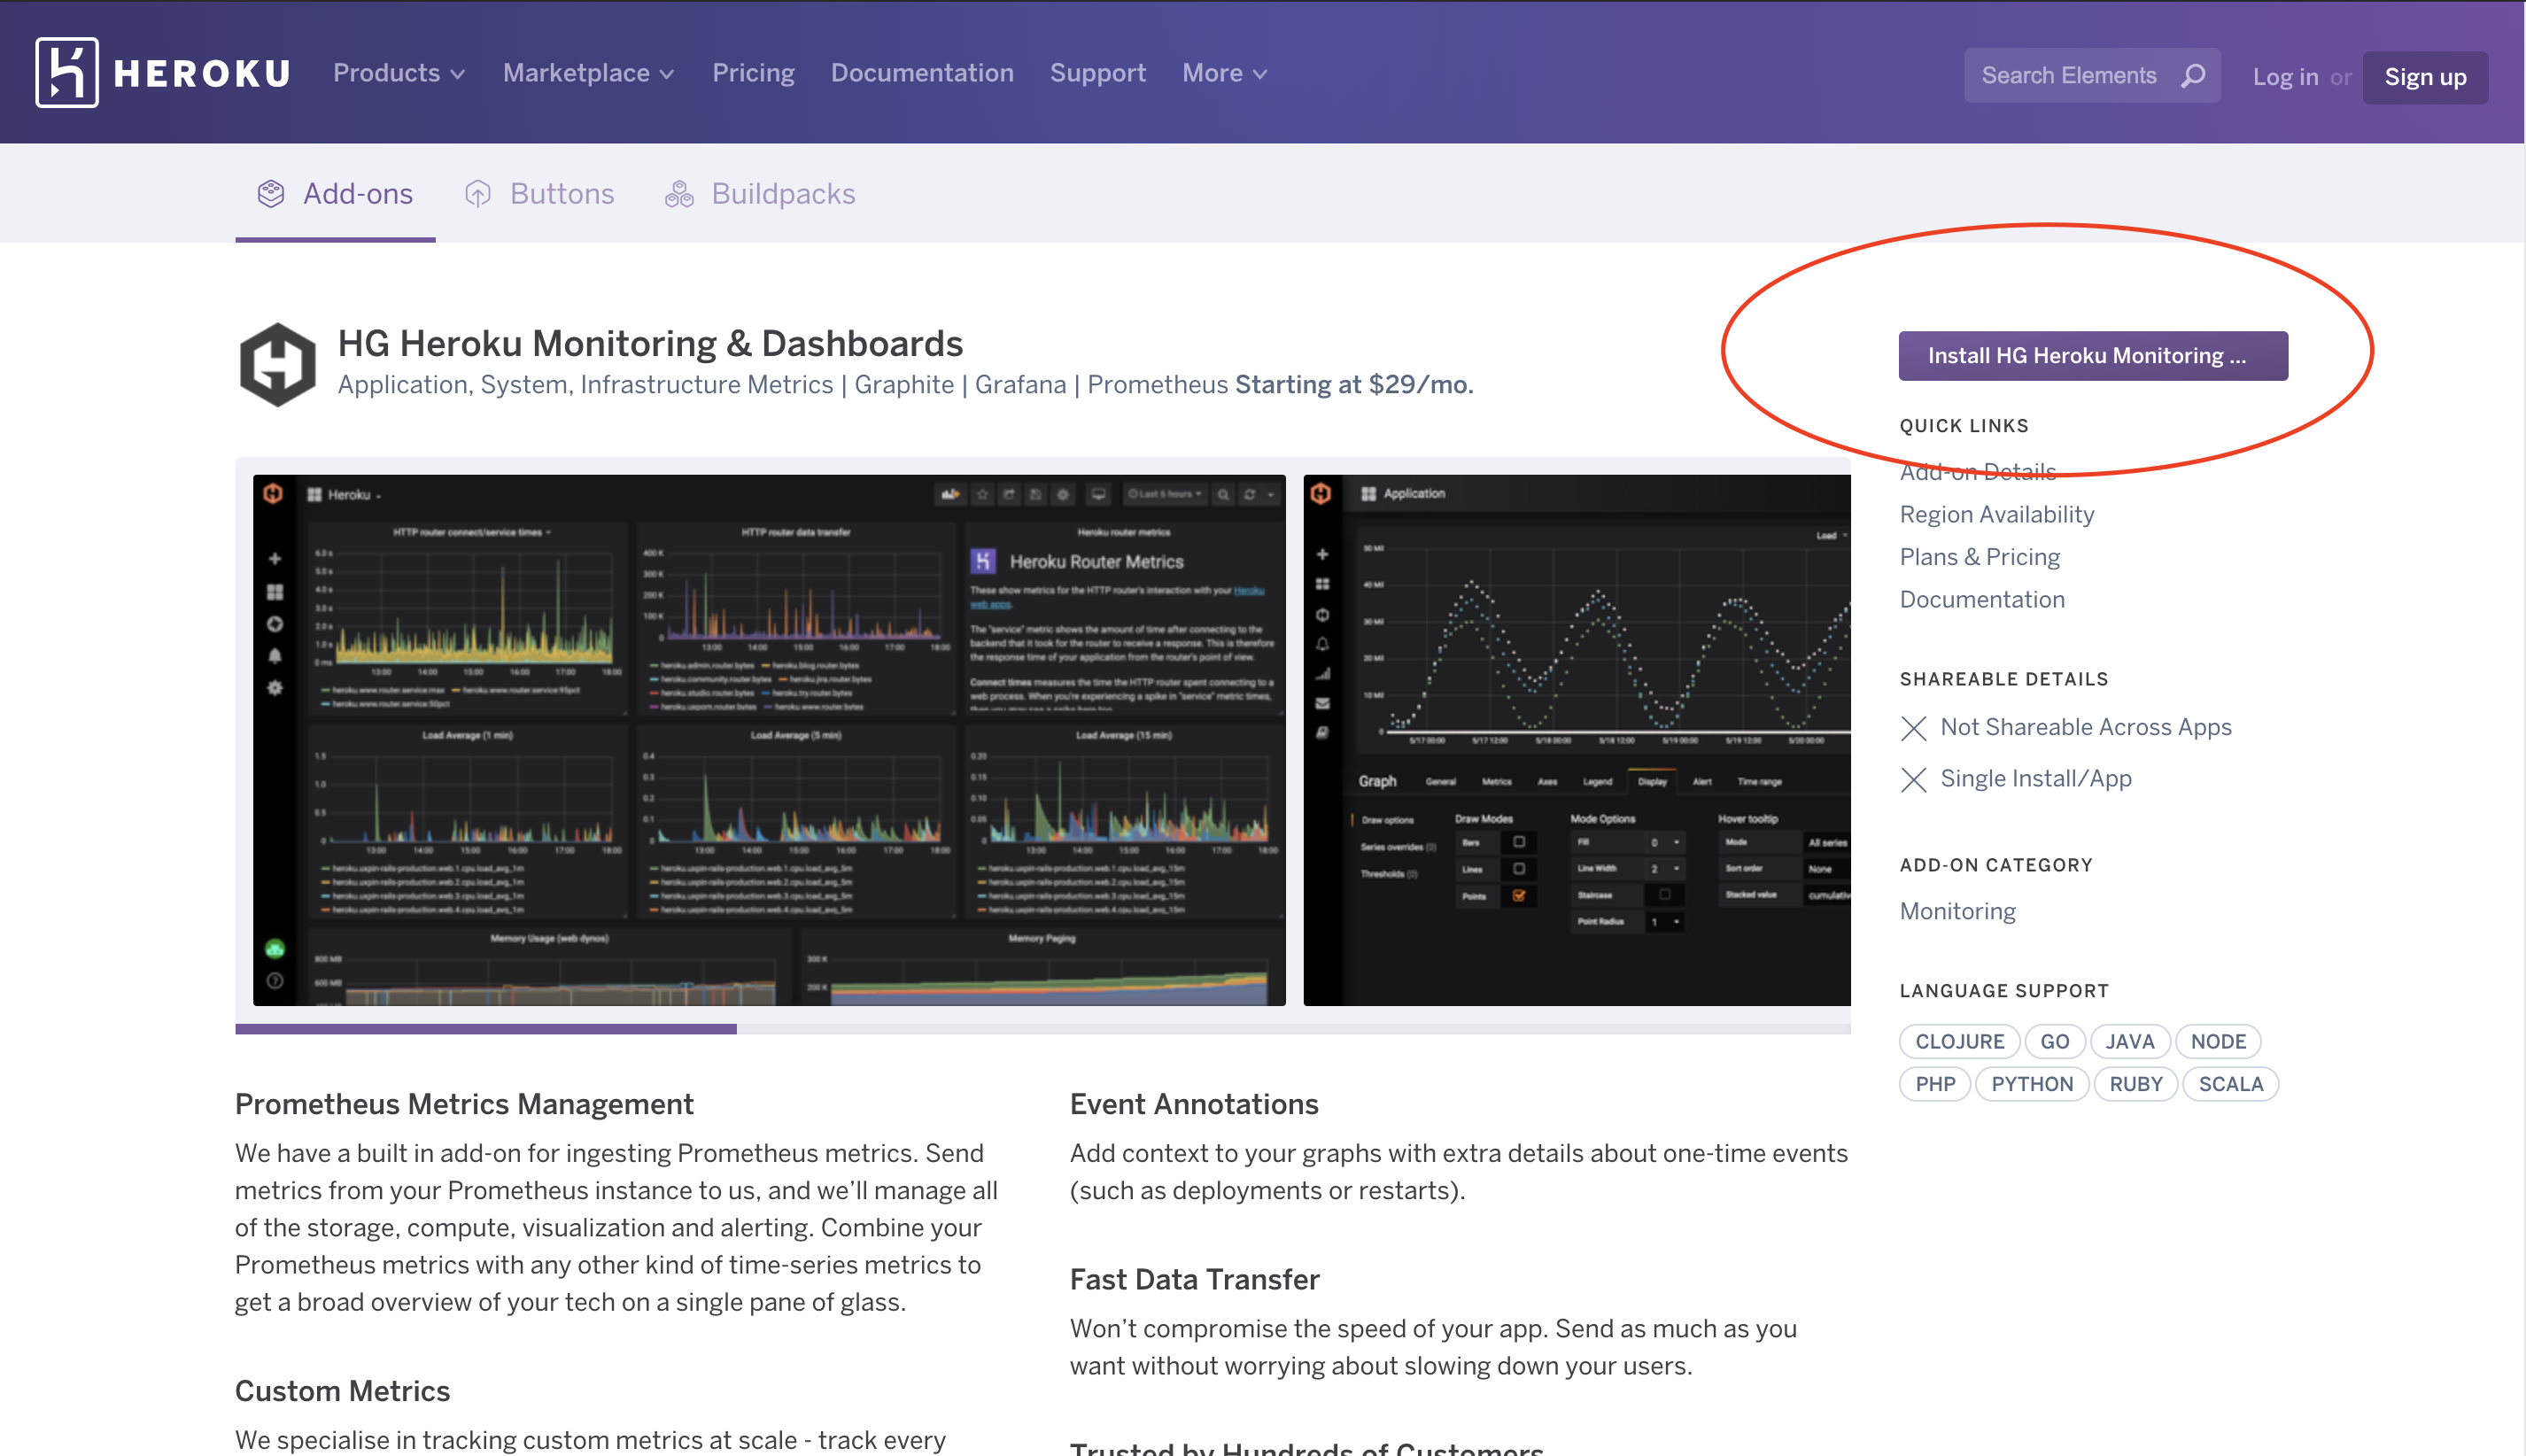Open the Heroku dashboard screenshot thumbnail

(769, 740)
